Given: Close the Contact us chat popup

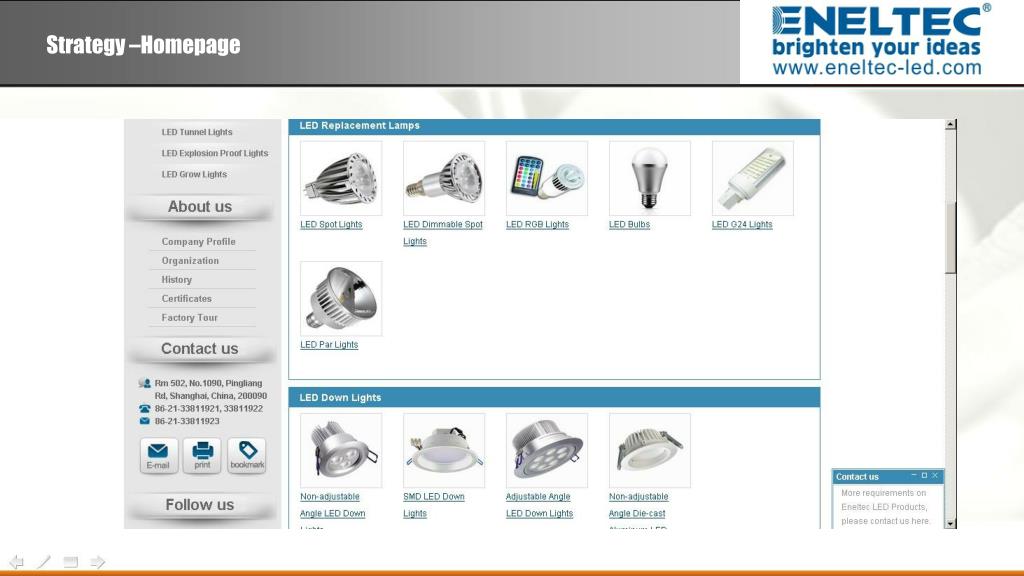Looking at the screenshot, I should click(935, 475).
